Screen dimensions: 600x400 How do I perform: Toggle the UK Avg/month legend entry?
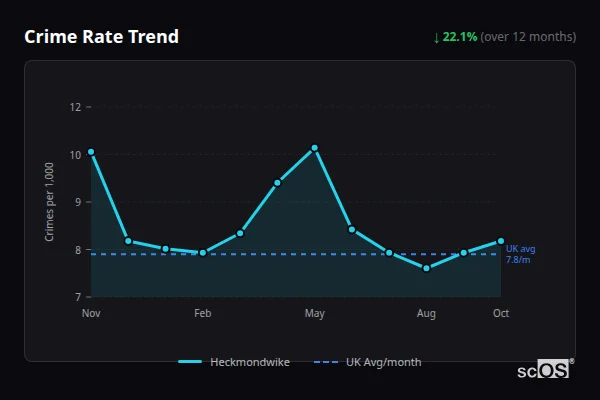(x=367, y=362)
